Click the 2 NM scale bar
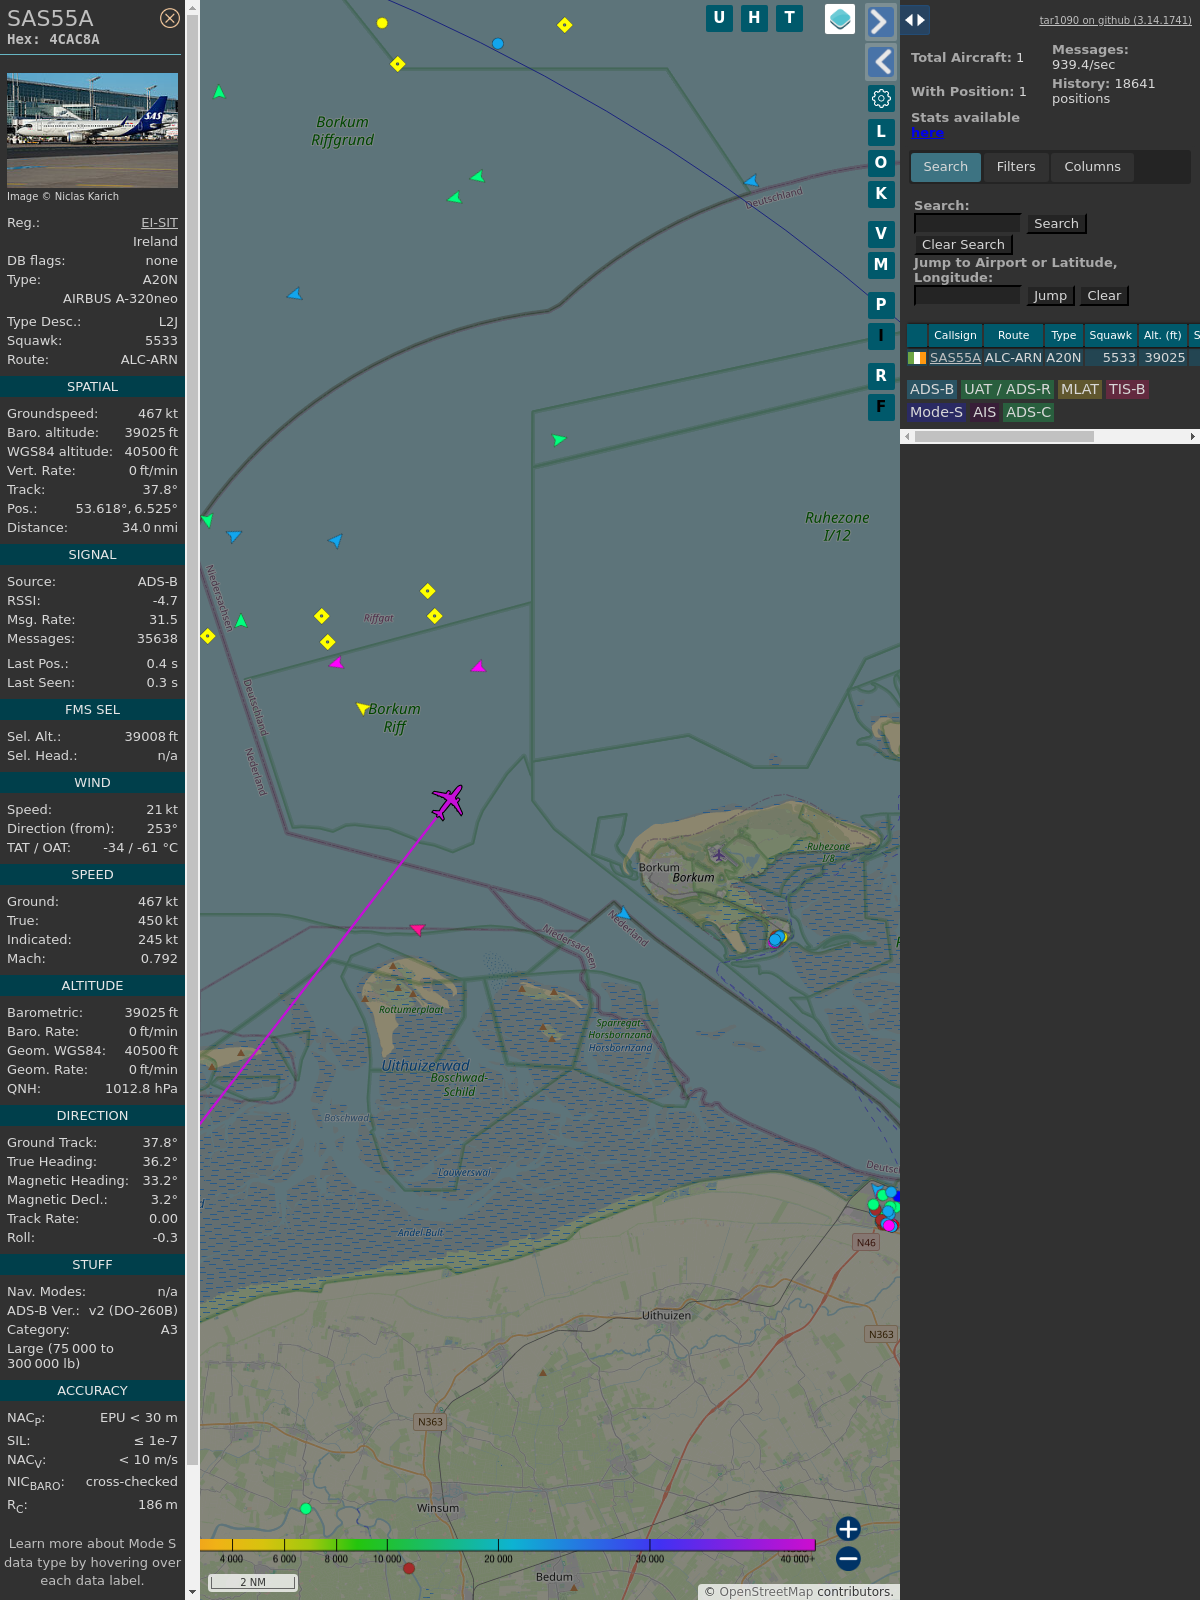 [253, 1582]
